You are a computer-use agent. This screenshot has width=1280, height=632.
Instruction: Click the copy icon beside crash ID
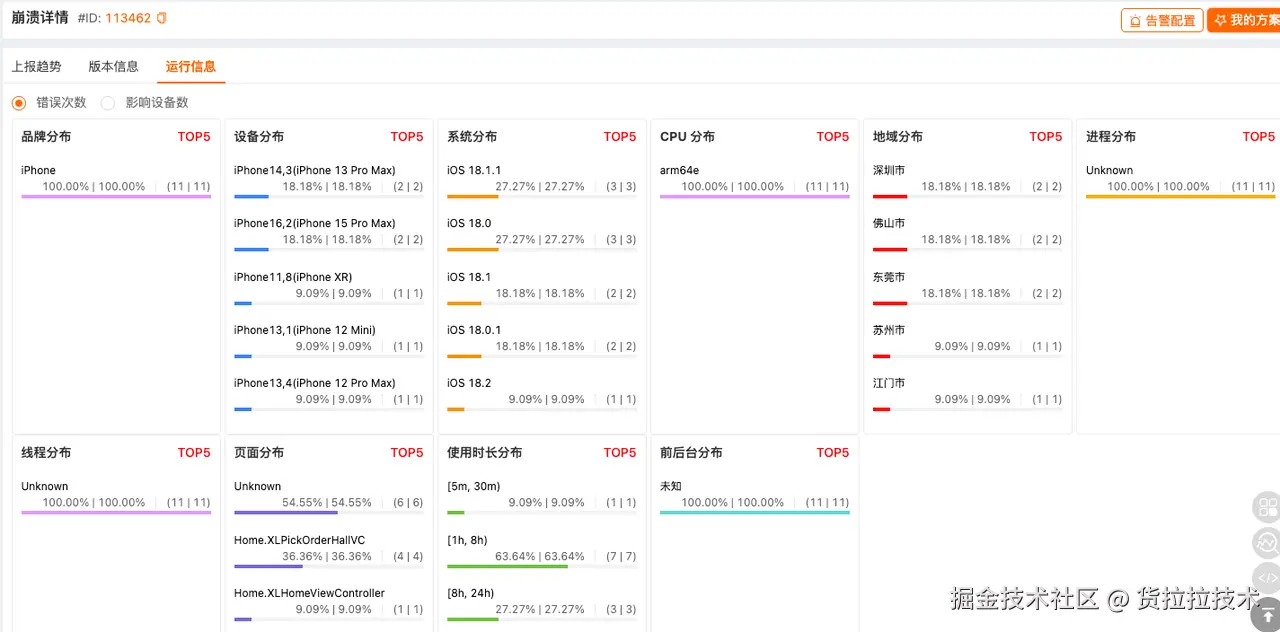pos(162,18)
